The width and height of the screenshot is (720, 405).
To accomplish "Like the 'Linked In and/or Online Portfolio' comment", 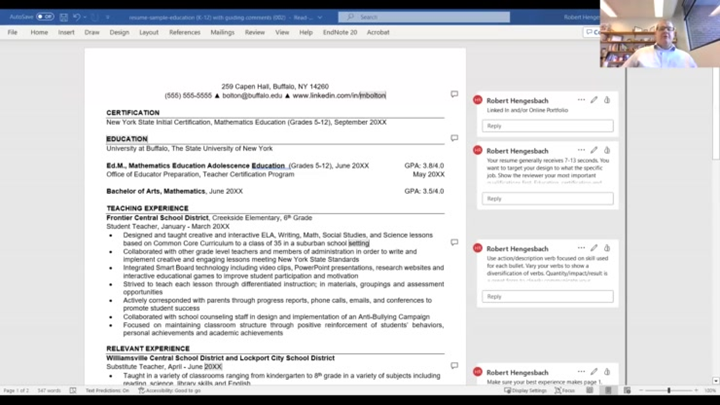I will (x=607, y=100).
